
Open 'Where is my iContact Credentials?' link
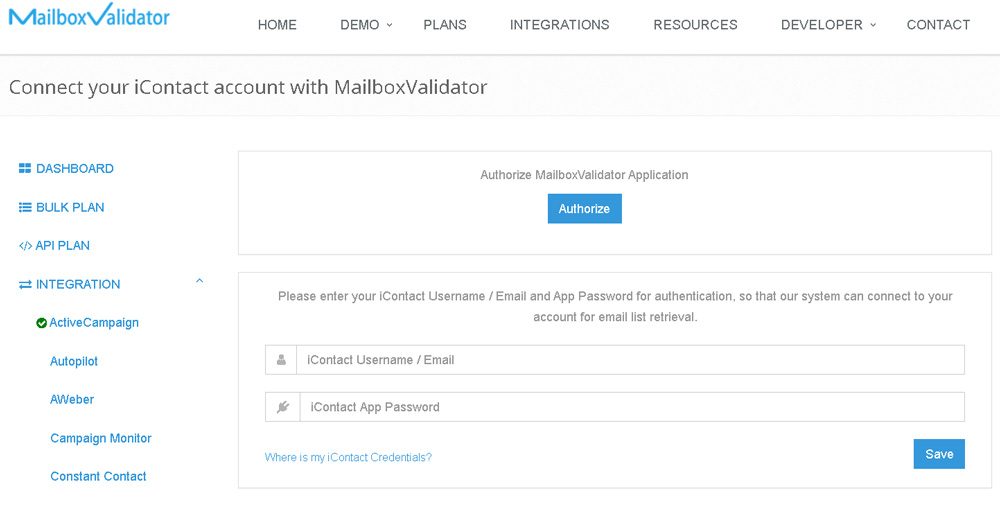click(348, 457)
